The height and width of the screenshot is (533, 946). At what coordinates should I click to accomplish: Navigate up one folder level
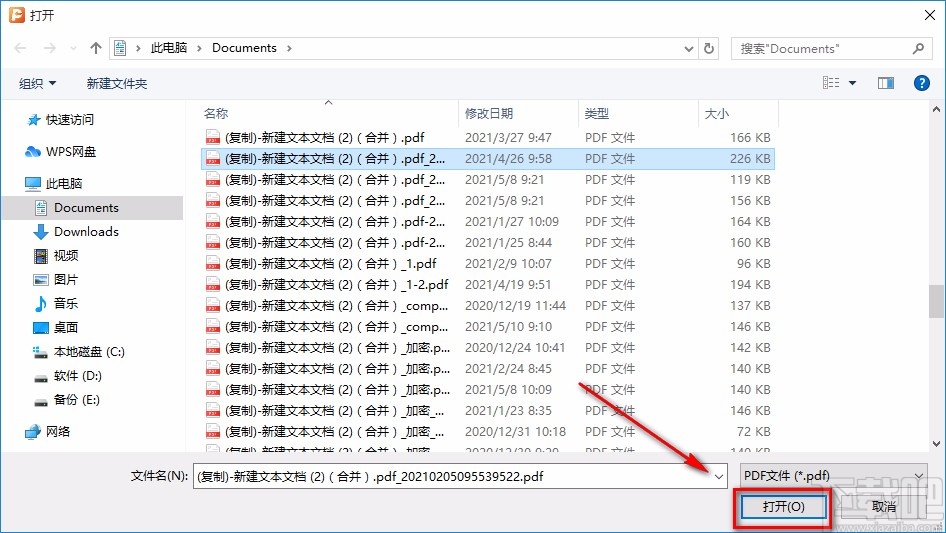pos(95,48)
